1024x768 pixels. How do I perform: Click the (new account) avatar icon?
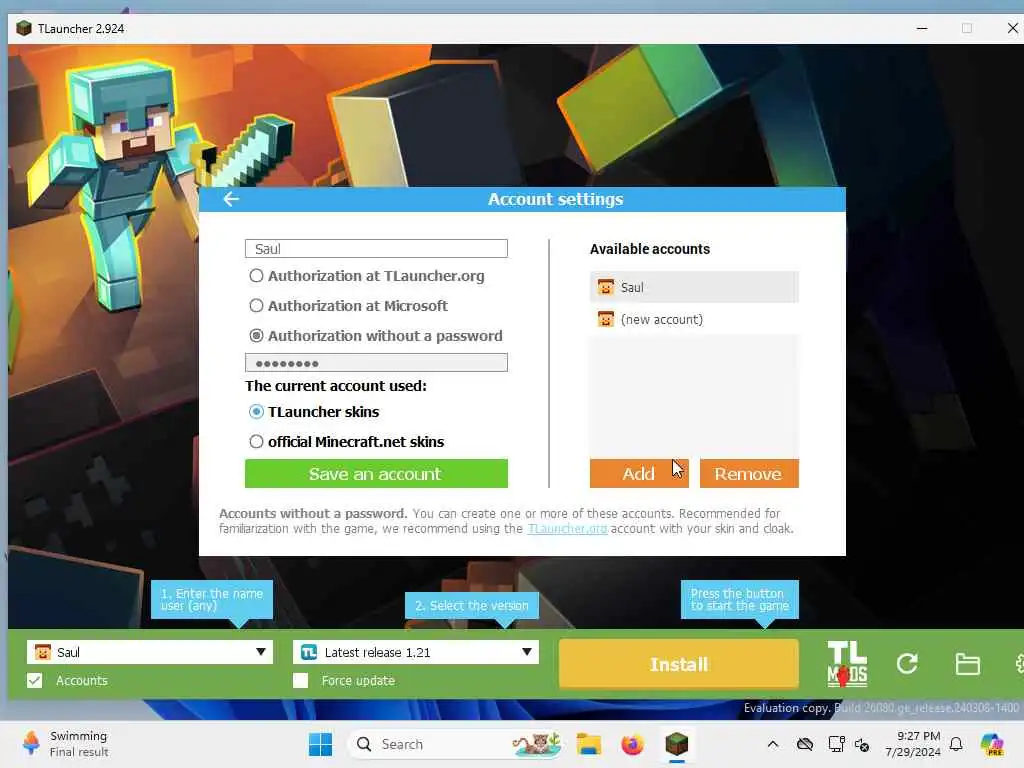(606, 319)
